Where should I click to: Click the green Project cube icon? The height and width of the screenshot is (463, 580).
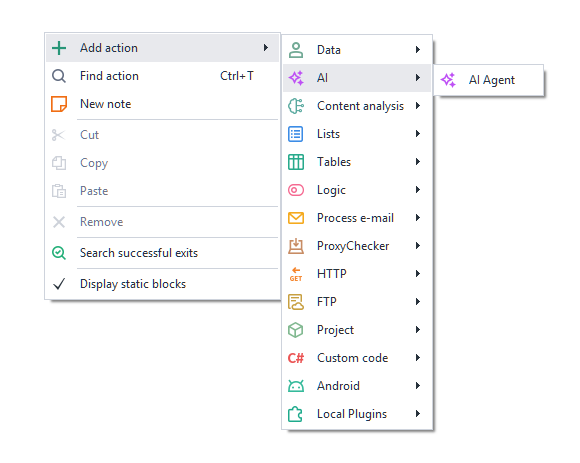click(296, 330)
